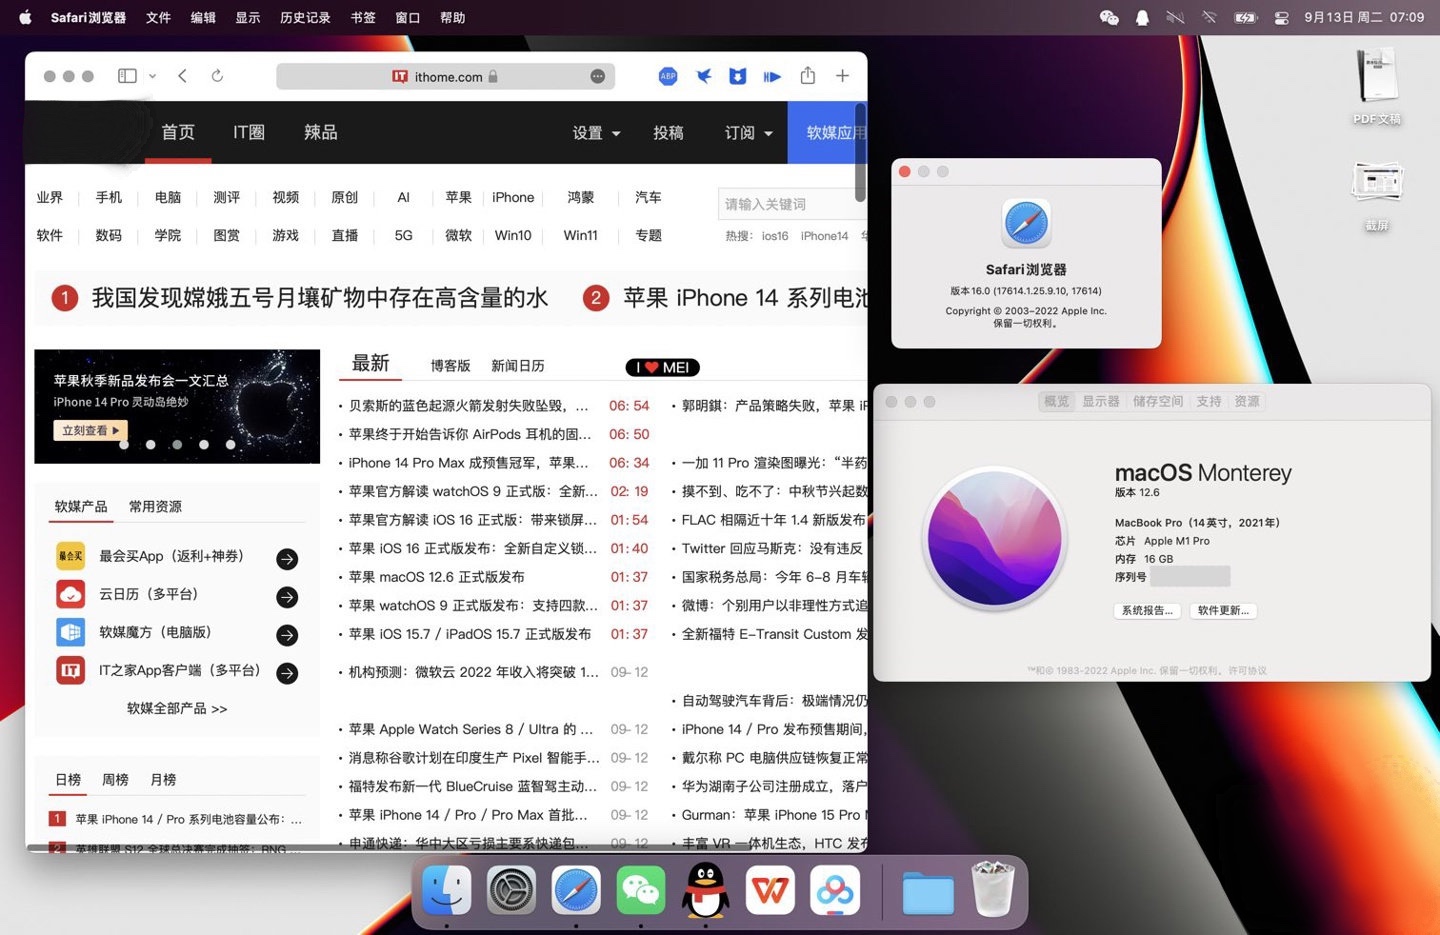Click the Safari page vertical scrollbar
This screenshot has height=935, width=1440.
(860, 152)
